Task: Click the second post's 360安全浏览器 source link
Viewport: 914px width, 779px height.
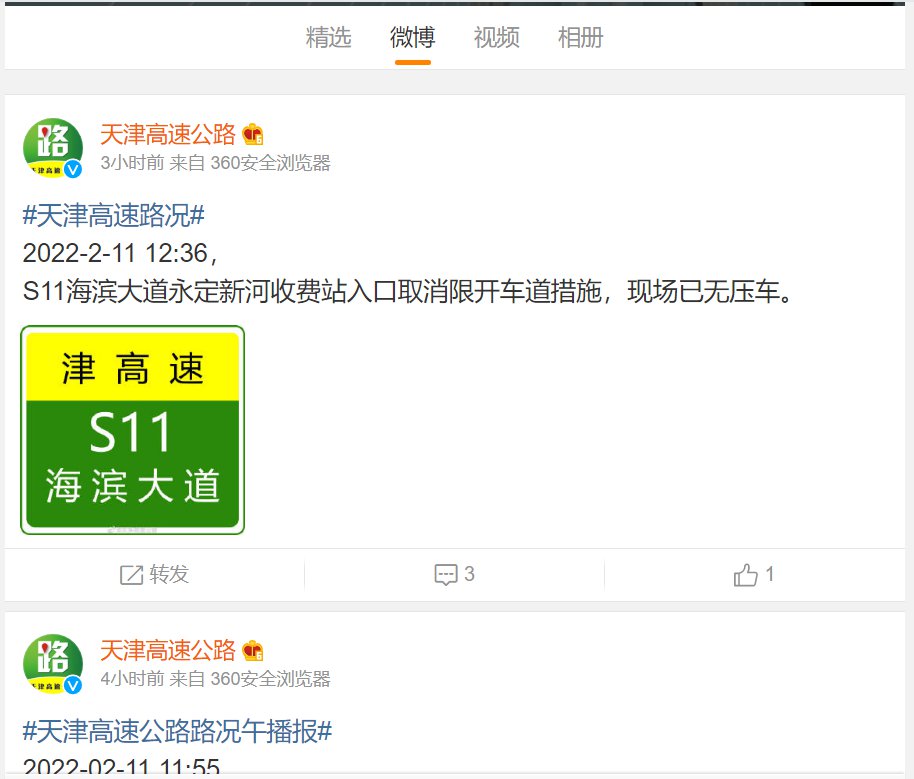Action: point(270,679)
